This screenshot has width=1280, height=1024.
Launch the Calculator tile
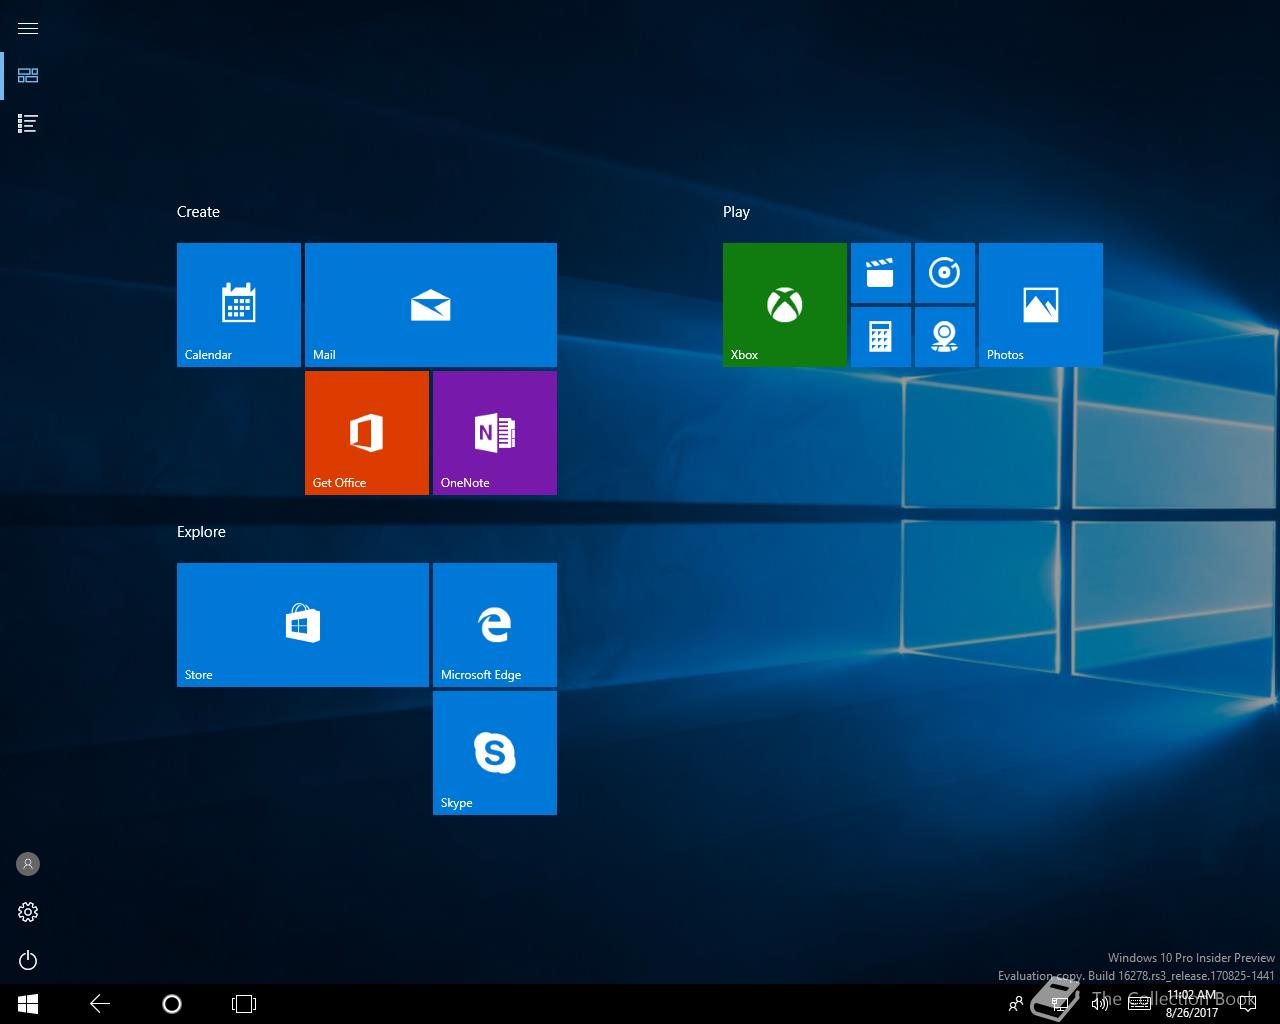click(x=881, y=337)
